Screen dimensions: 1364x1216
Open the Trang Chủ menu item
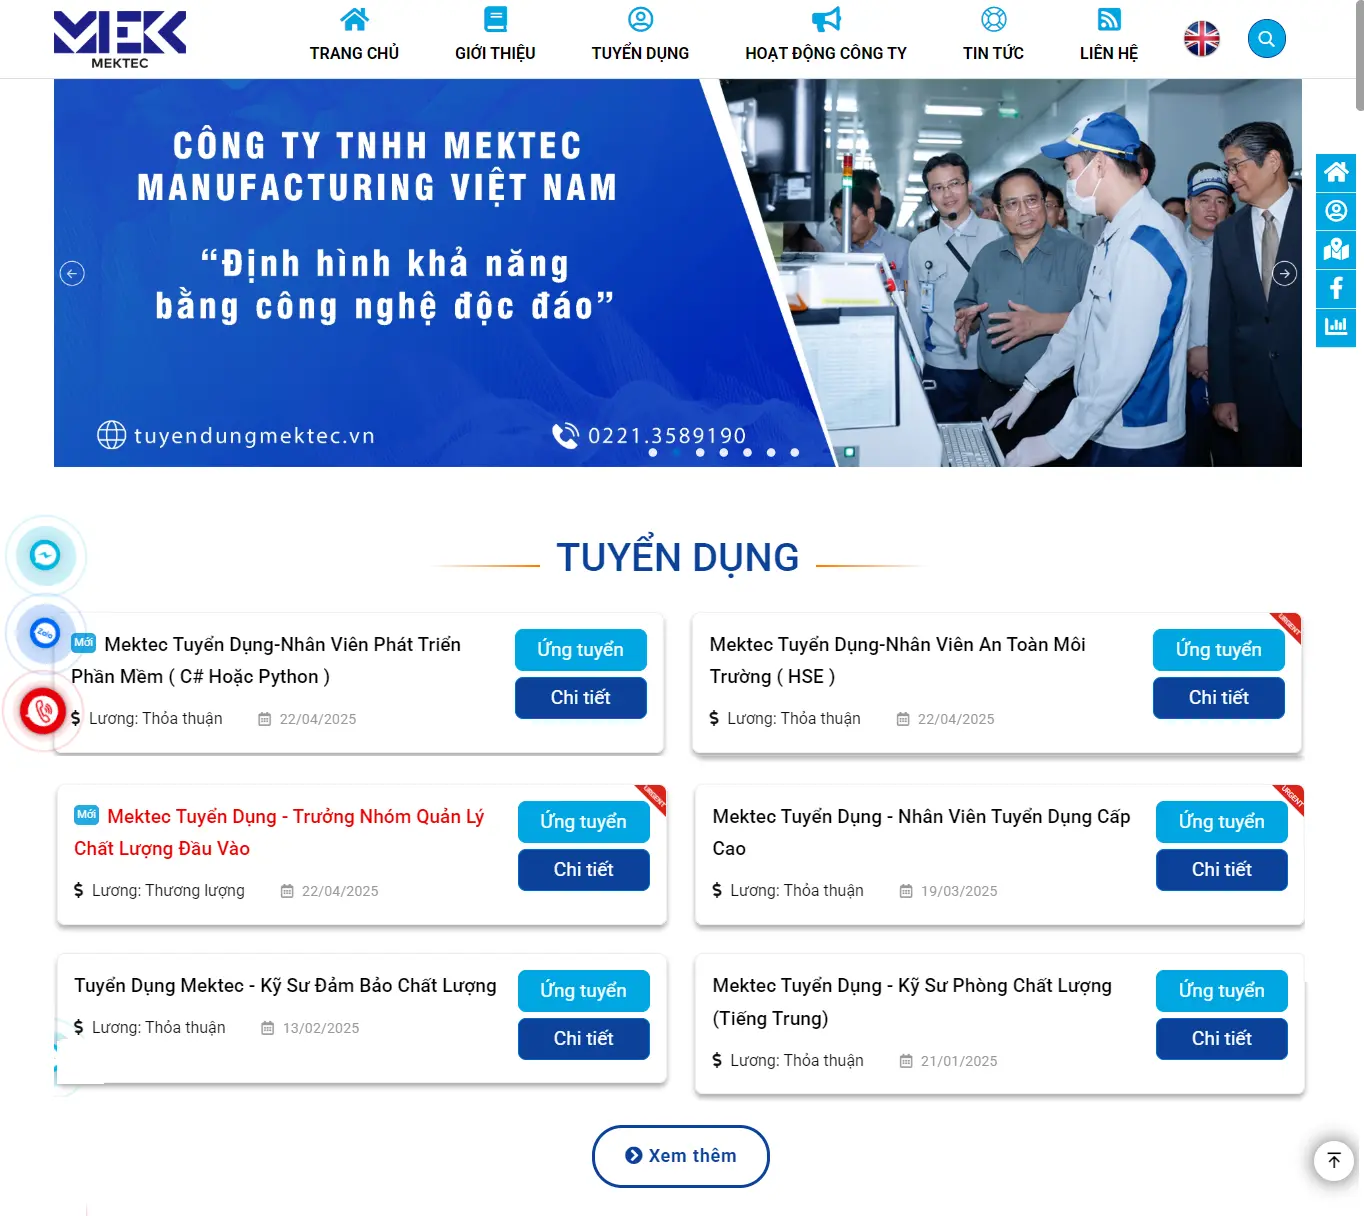coord(354,53)
